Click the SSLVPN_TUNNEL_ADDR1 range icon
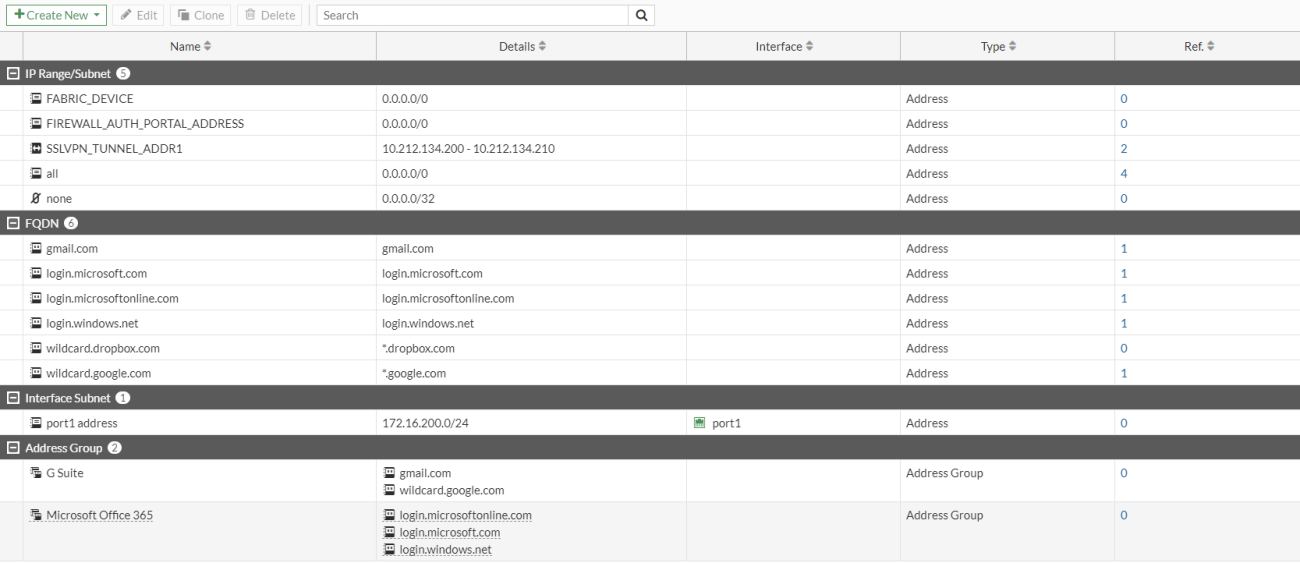Screen dimensions: 1300x563 (37, 149)
